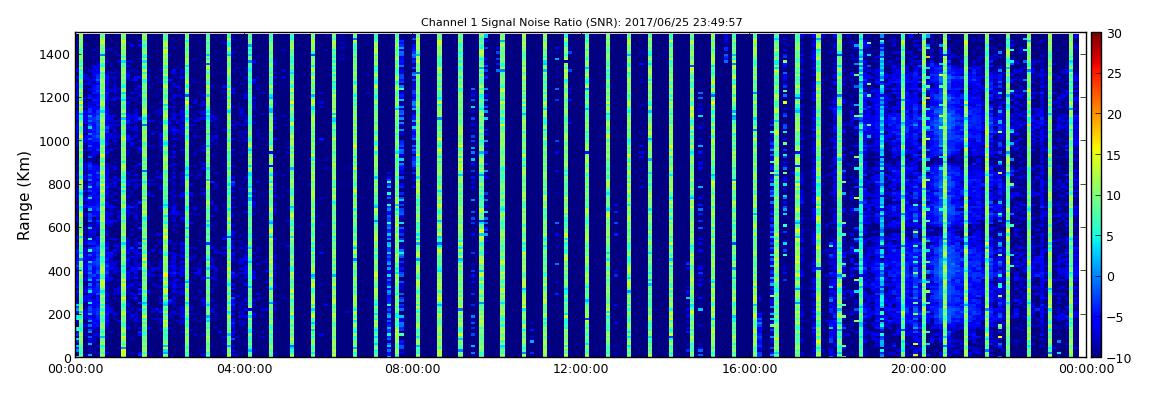Click the 16:00:00 time axis label
Screen dimensions: 1150x407
coord(748,370)
